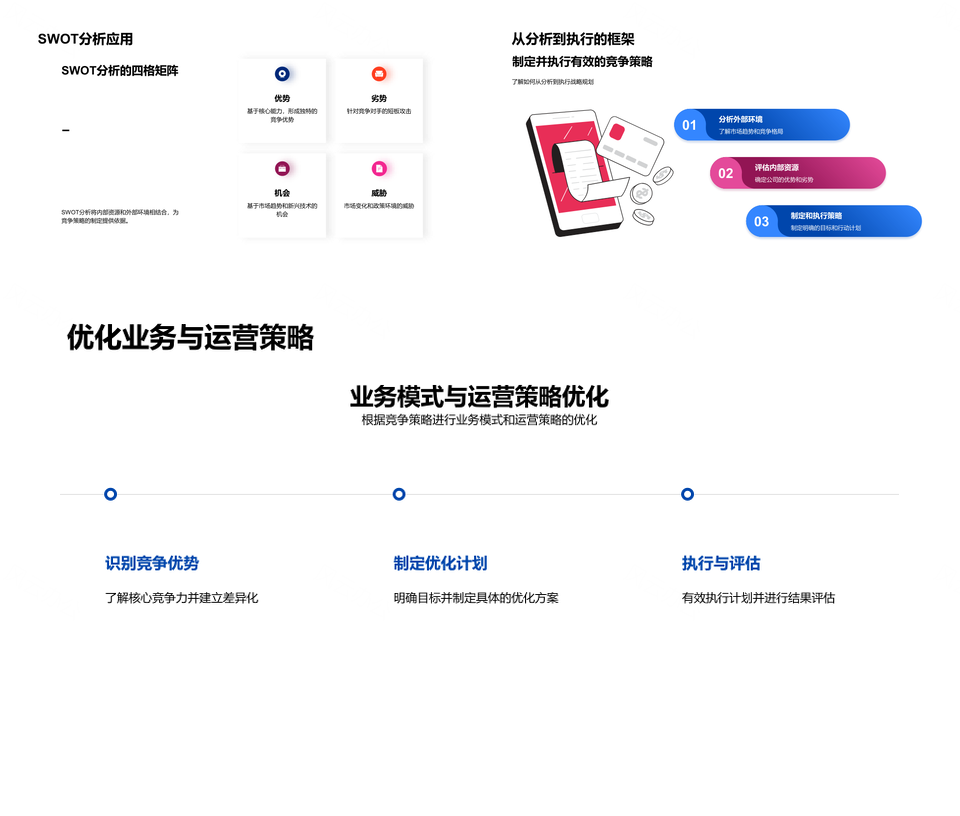Image resolution: width=960 pixels, height=816 pixels.
Task: Click text 针对竞争对手的短板攻击
Action: pyautogui.click(x=379, y=111)
